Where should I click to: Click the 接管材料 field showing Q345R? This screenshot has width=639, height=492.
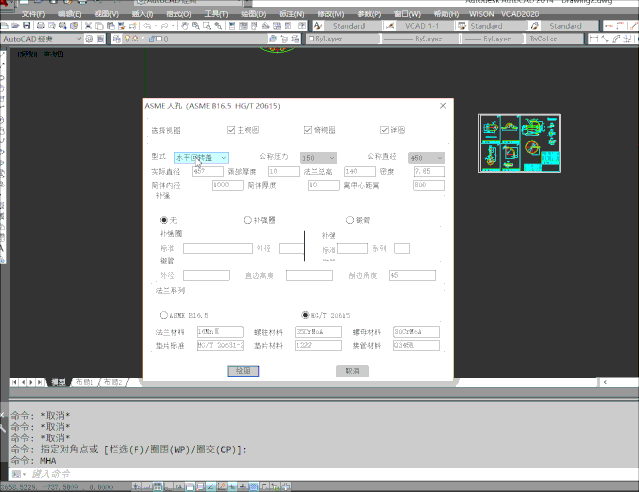coord(416,346)
